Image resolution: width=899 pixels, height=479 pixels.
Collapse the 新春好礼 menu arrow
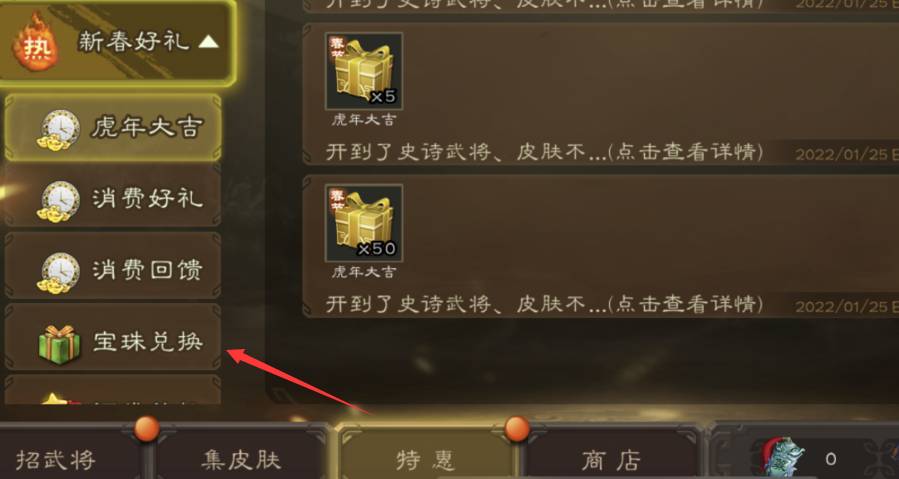(209, 41)
